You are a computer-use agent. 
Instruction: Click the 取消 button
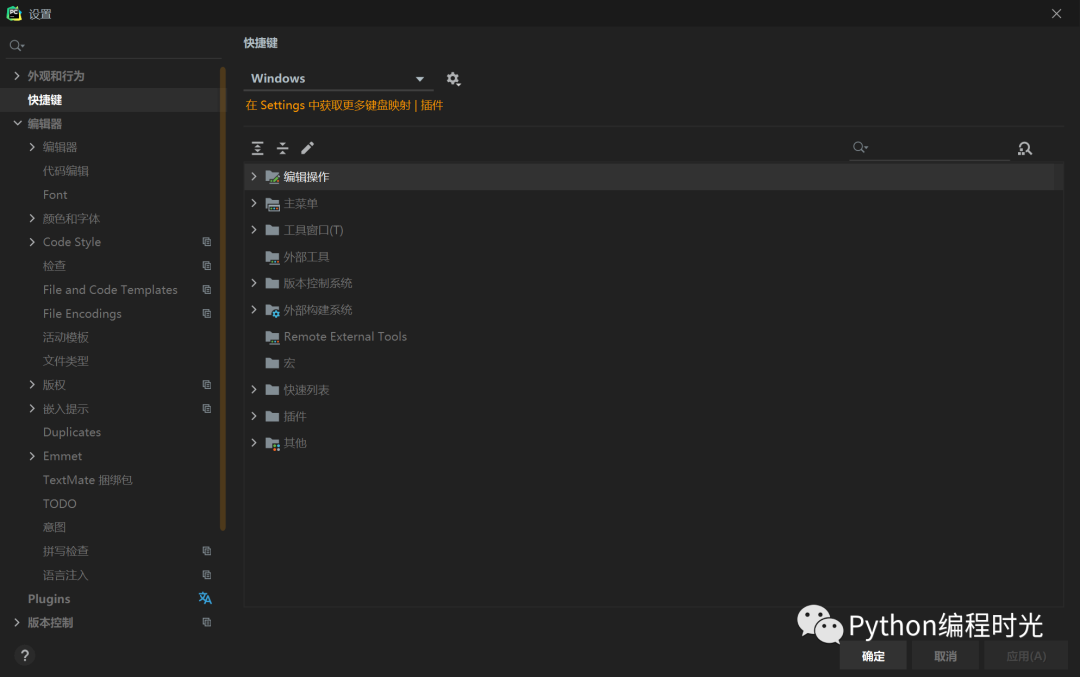coord(945,656)
